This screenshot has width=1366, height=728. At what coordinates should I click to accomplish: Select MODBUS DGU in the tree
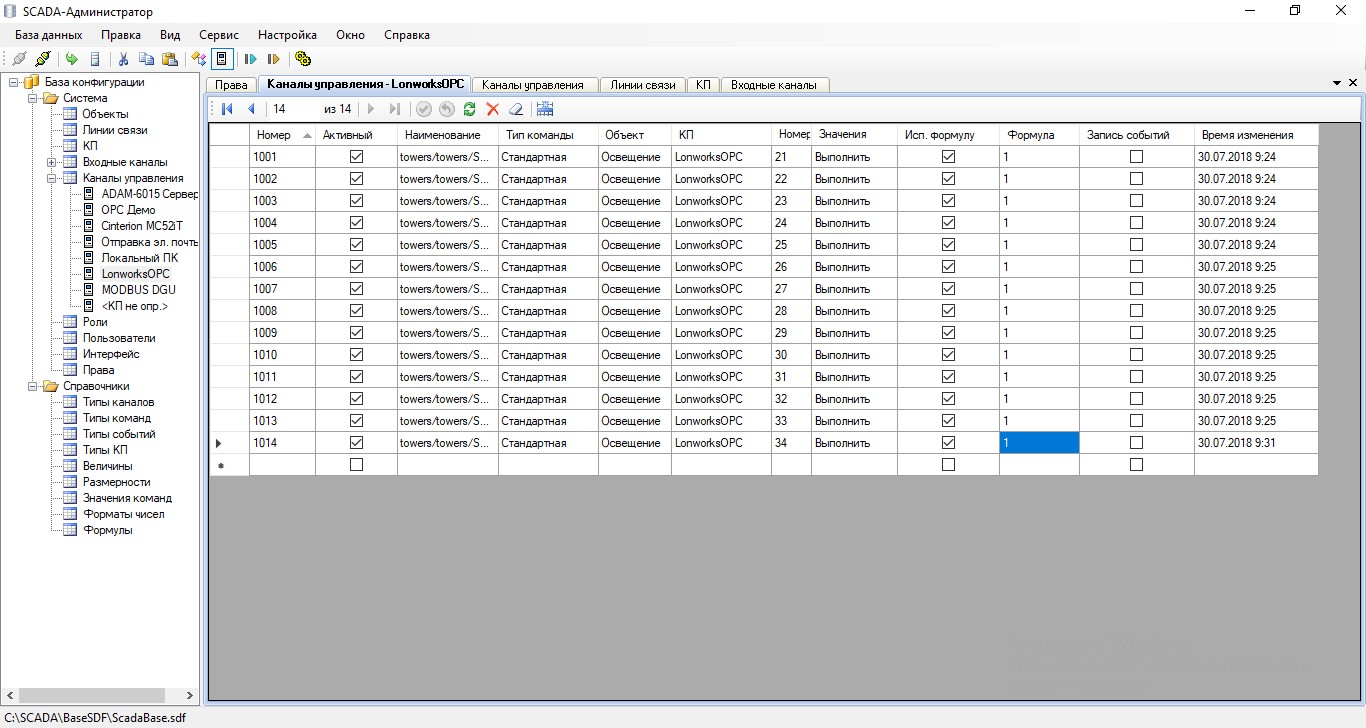tap(138, 290)
